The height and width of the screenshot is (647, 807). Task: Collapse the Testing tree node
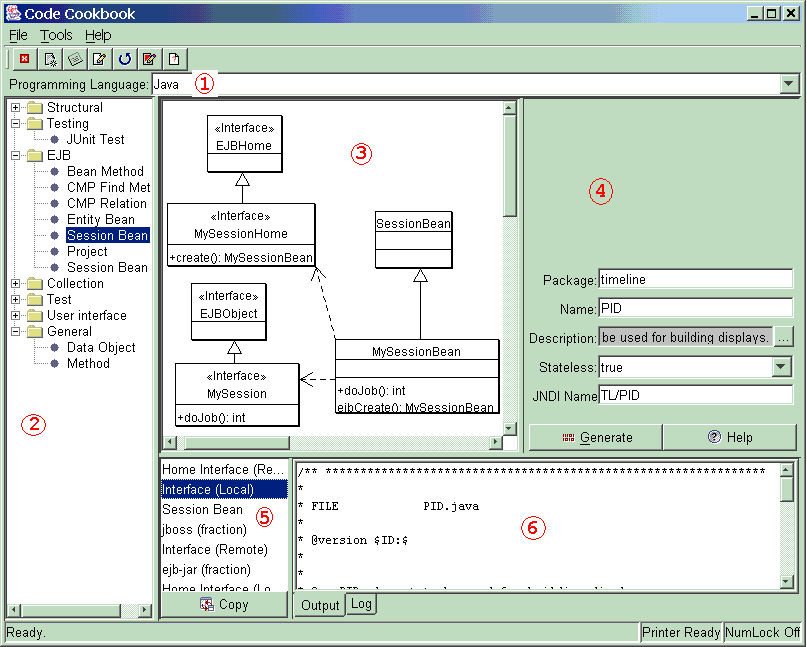pyautogui.click(x=15, y=124)
